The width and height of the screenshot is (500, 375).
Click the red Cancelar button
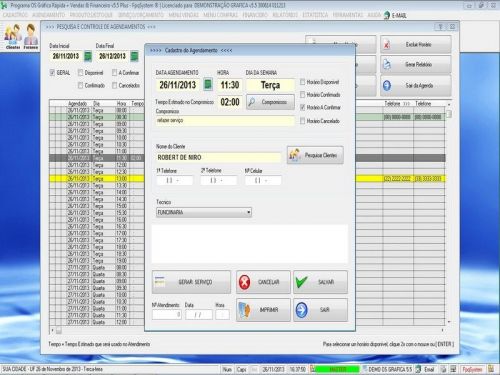click(263, 282)
